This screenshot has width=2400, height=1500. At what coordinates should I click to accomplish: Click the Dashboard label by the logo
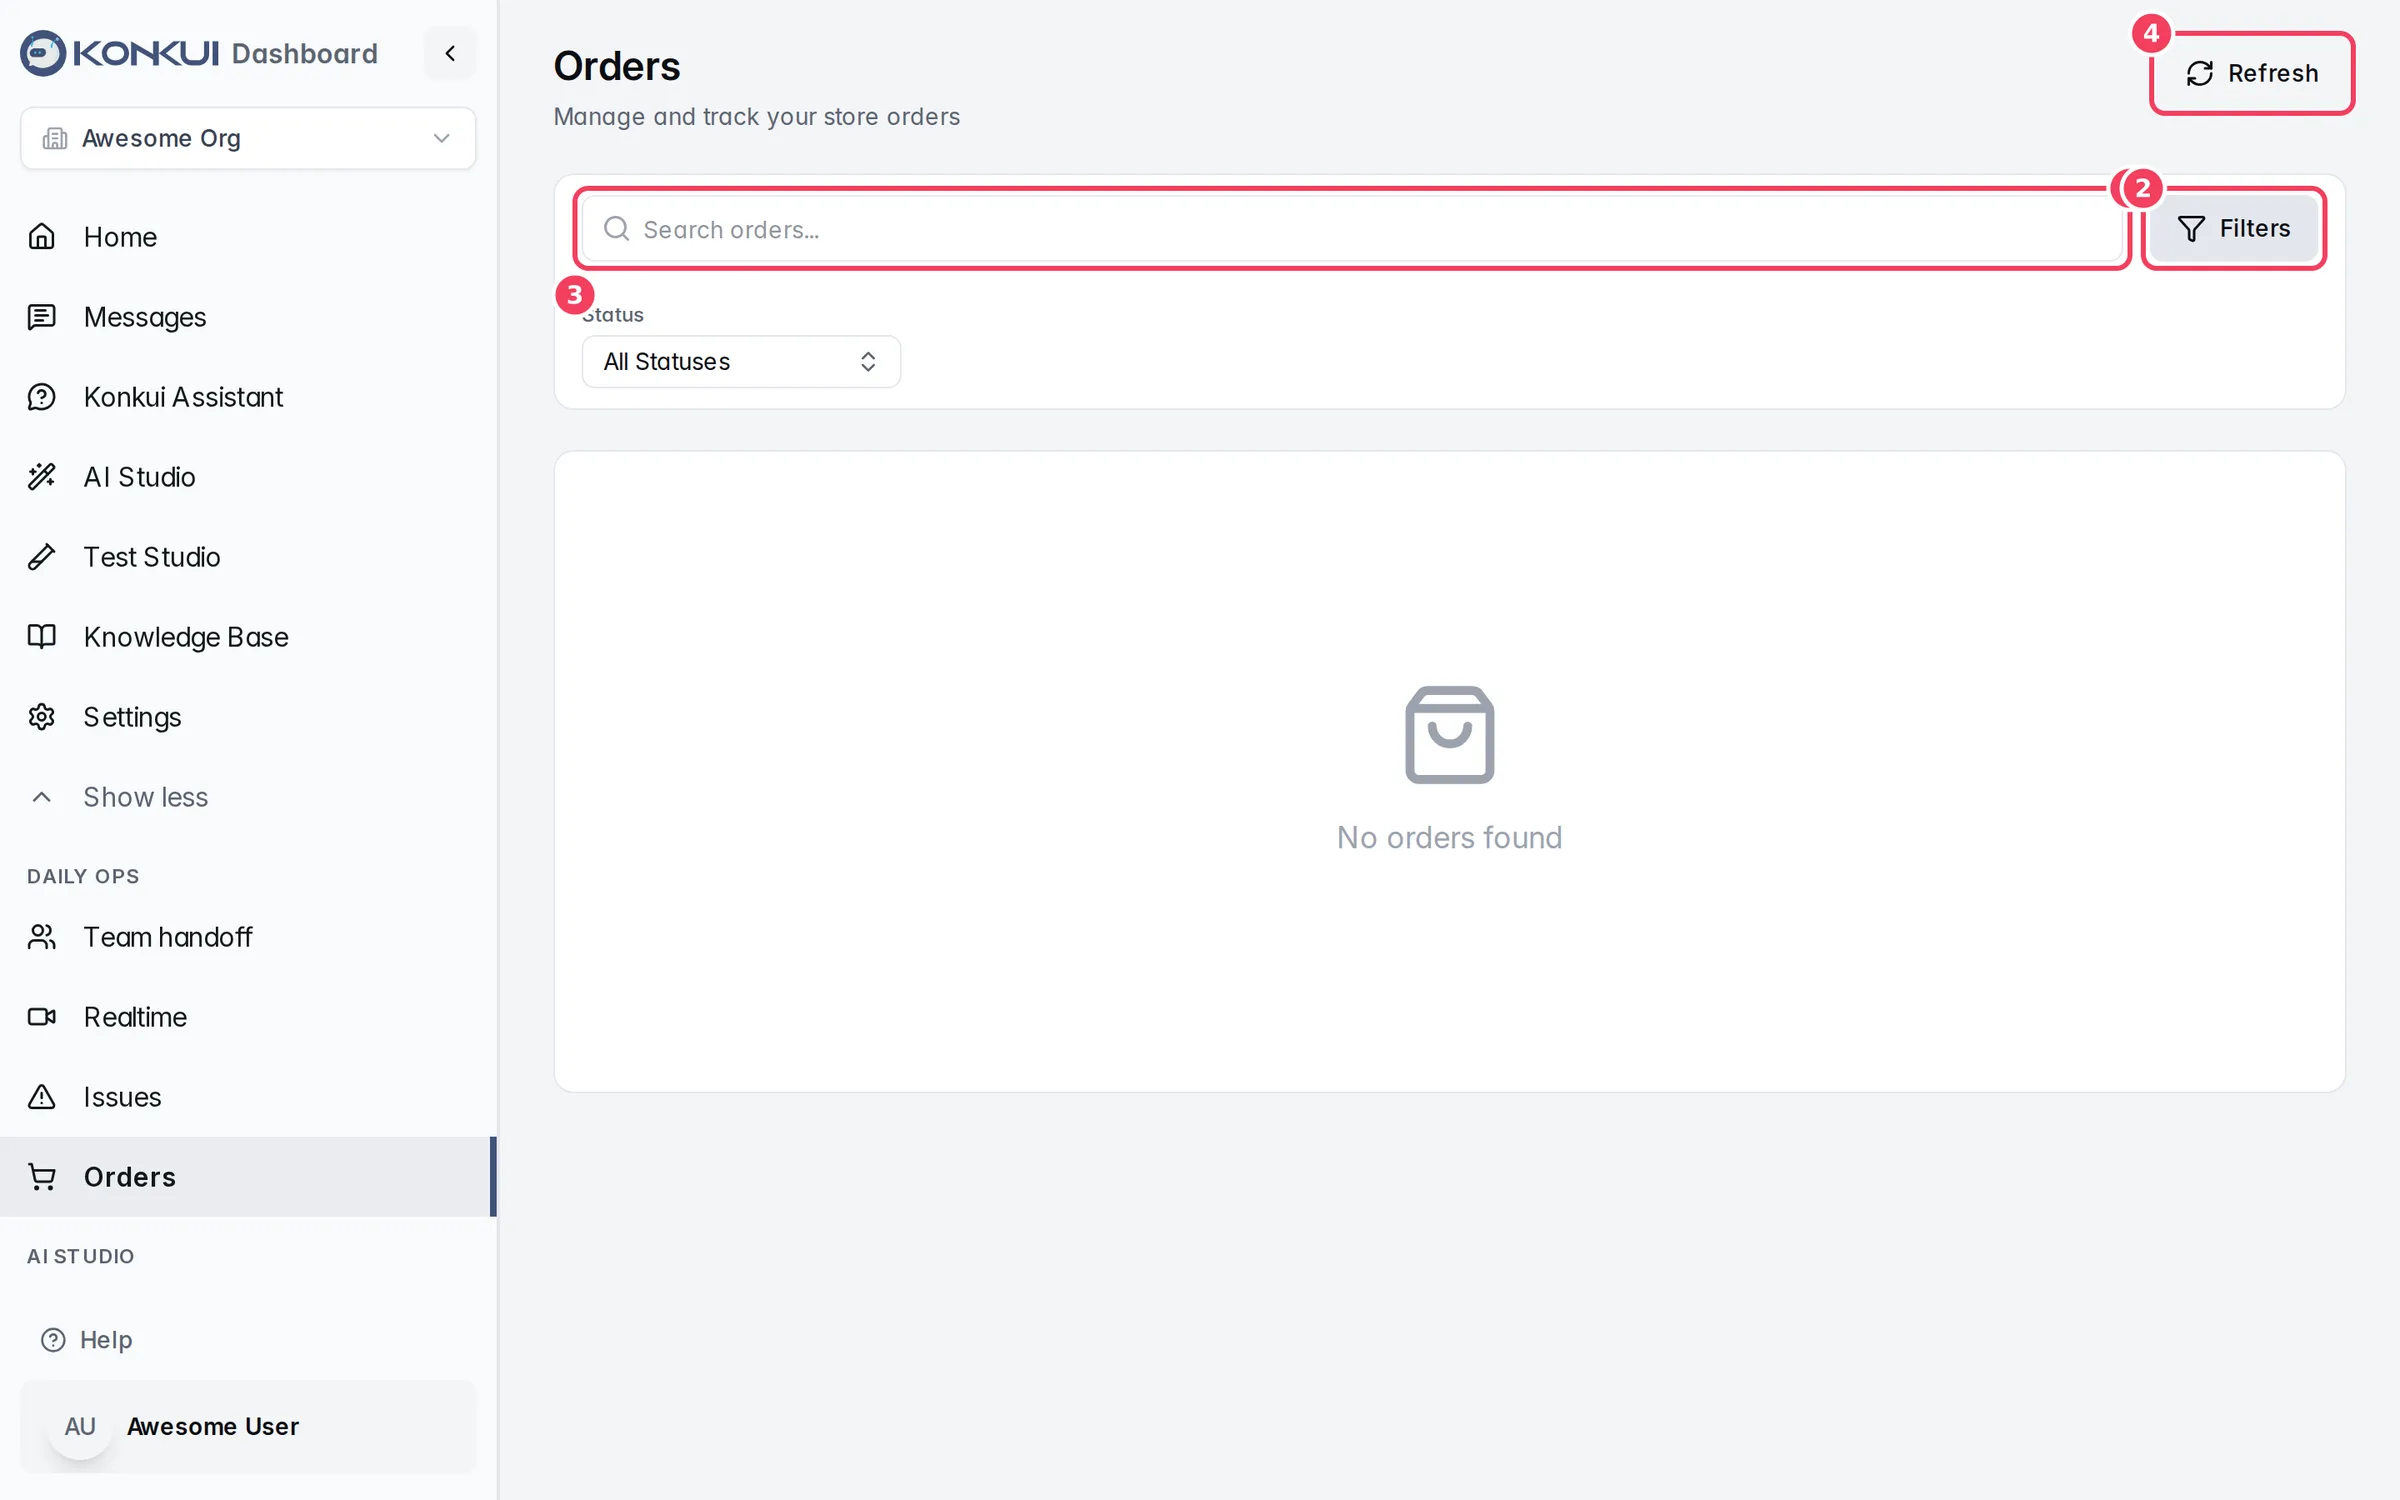click(305, 53)
